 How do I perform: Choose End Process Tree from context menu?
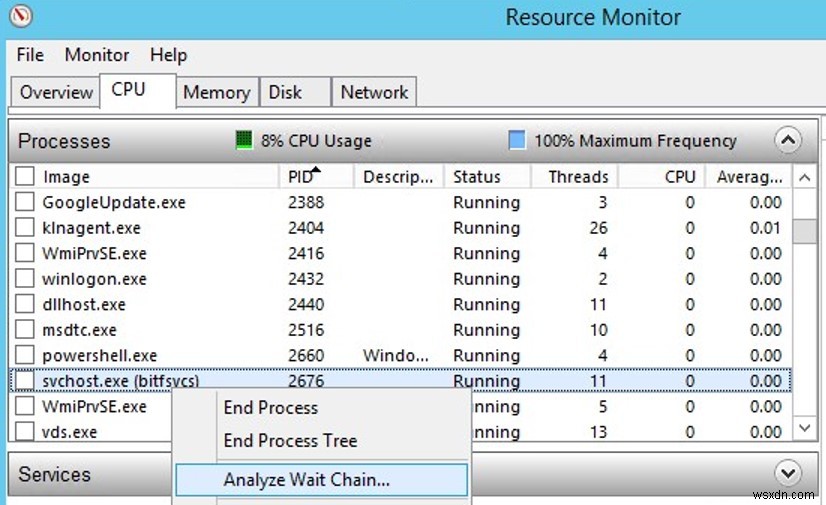(x=290, y=440)
